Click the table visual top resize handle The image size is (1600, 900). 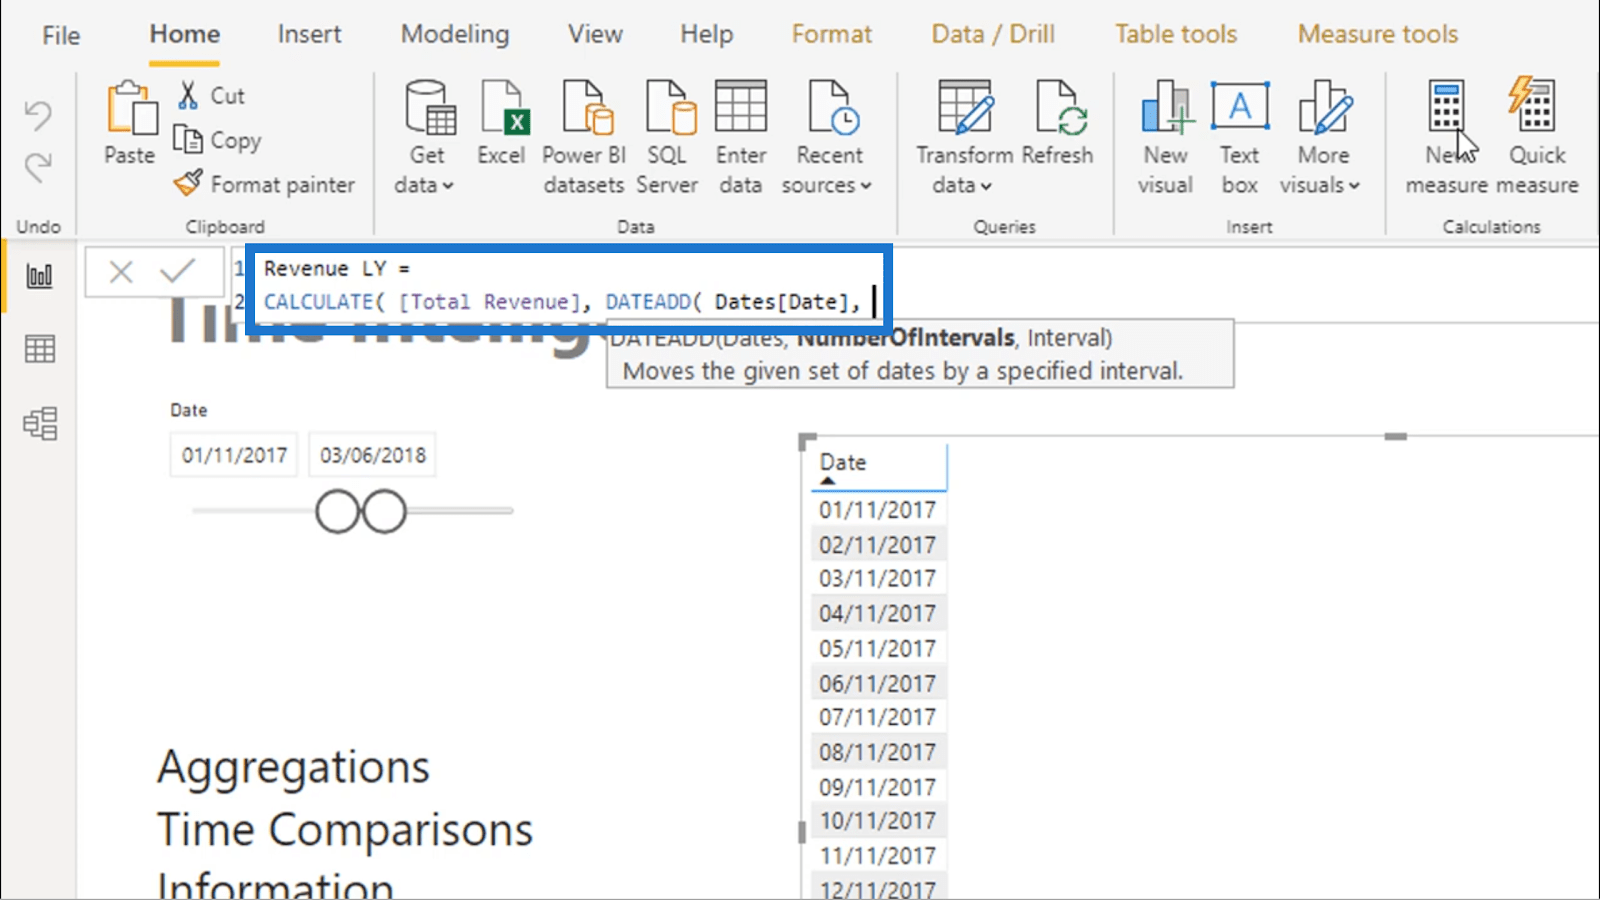1396,437
